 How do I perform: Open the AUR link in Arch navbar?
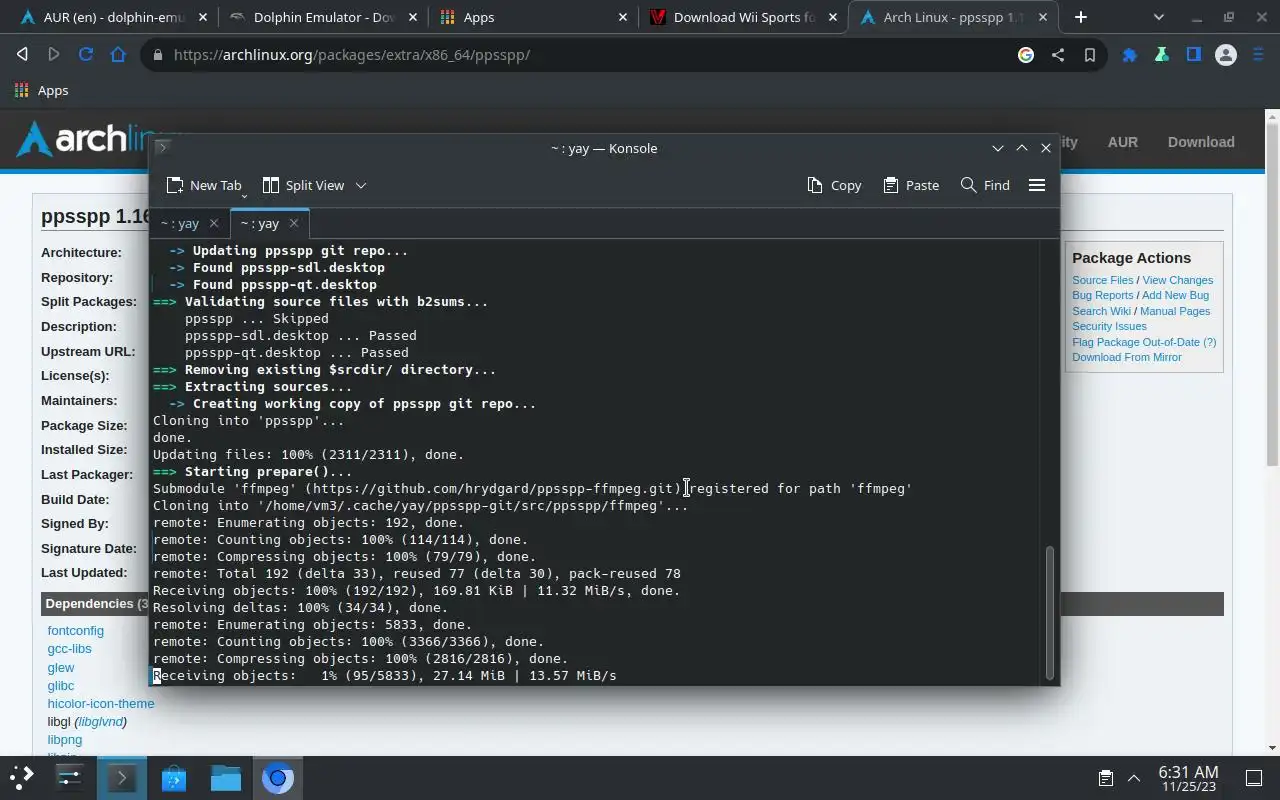pyautogui.click(x=1122, y=142)
